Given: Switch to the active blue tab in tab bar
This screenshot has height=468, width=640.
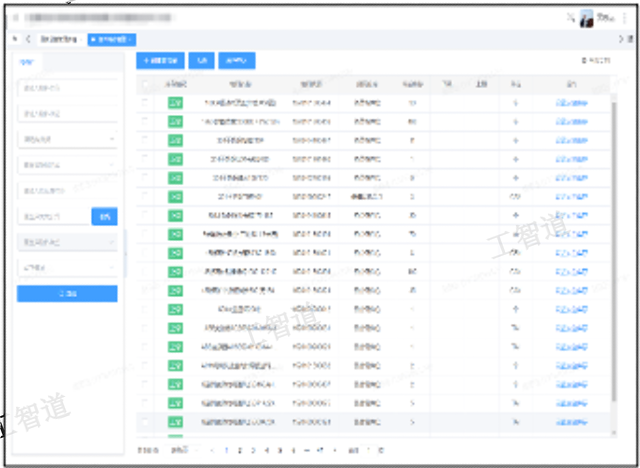Looking at the screenshot, I should point(110,39).
